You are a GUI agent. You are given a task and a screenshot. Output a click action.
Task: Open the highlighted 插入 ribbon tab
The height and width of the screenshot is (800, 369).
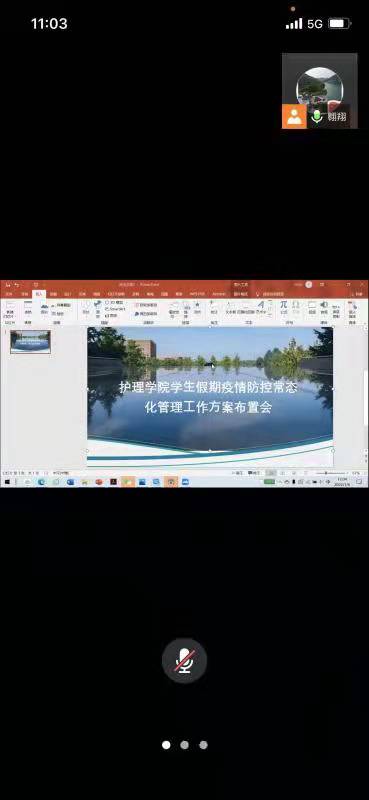[x=39, y=294]
